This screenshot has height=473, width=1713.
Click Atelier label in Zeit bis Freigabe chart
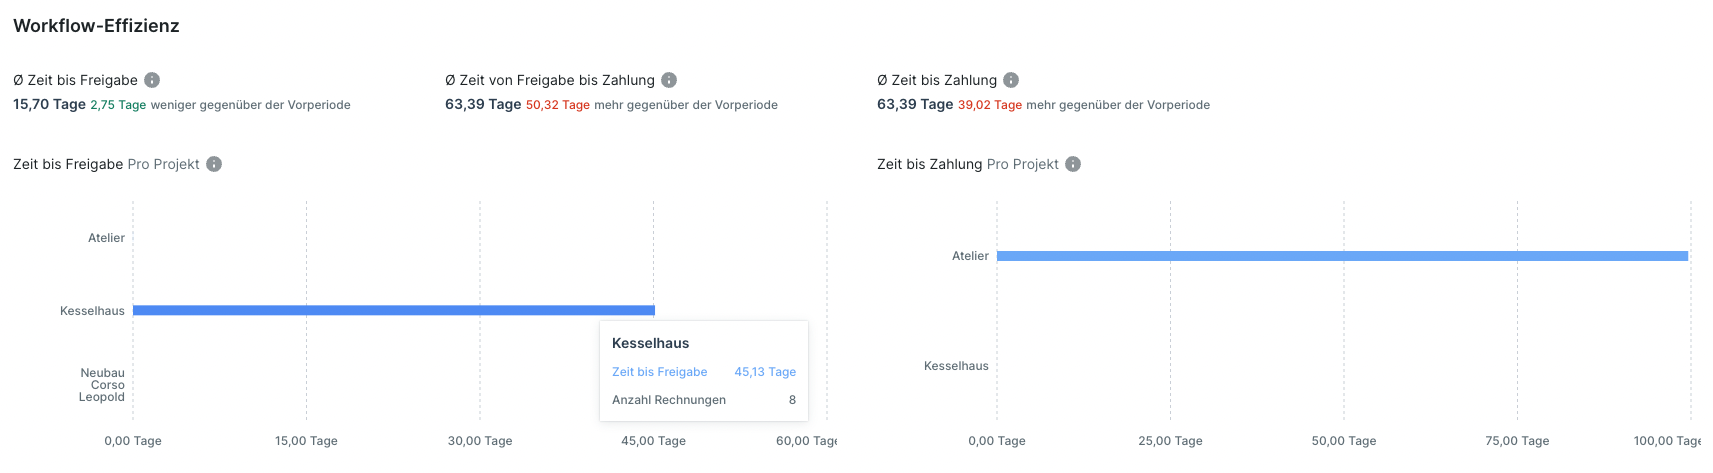(x=106, y=238)
